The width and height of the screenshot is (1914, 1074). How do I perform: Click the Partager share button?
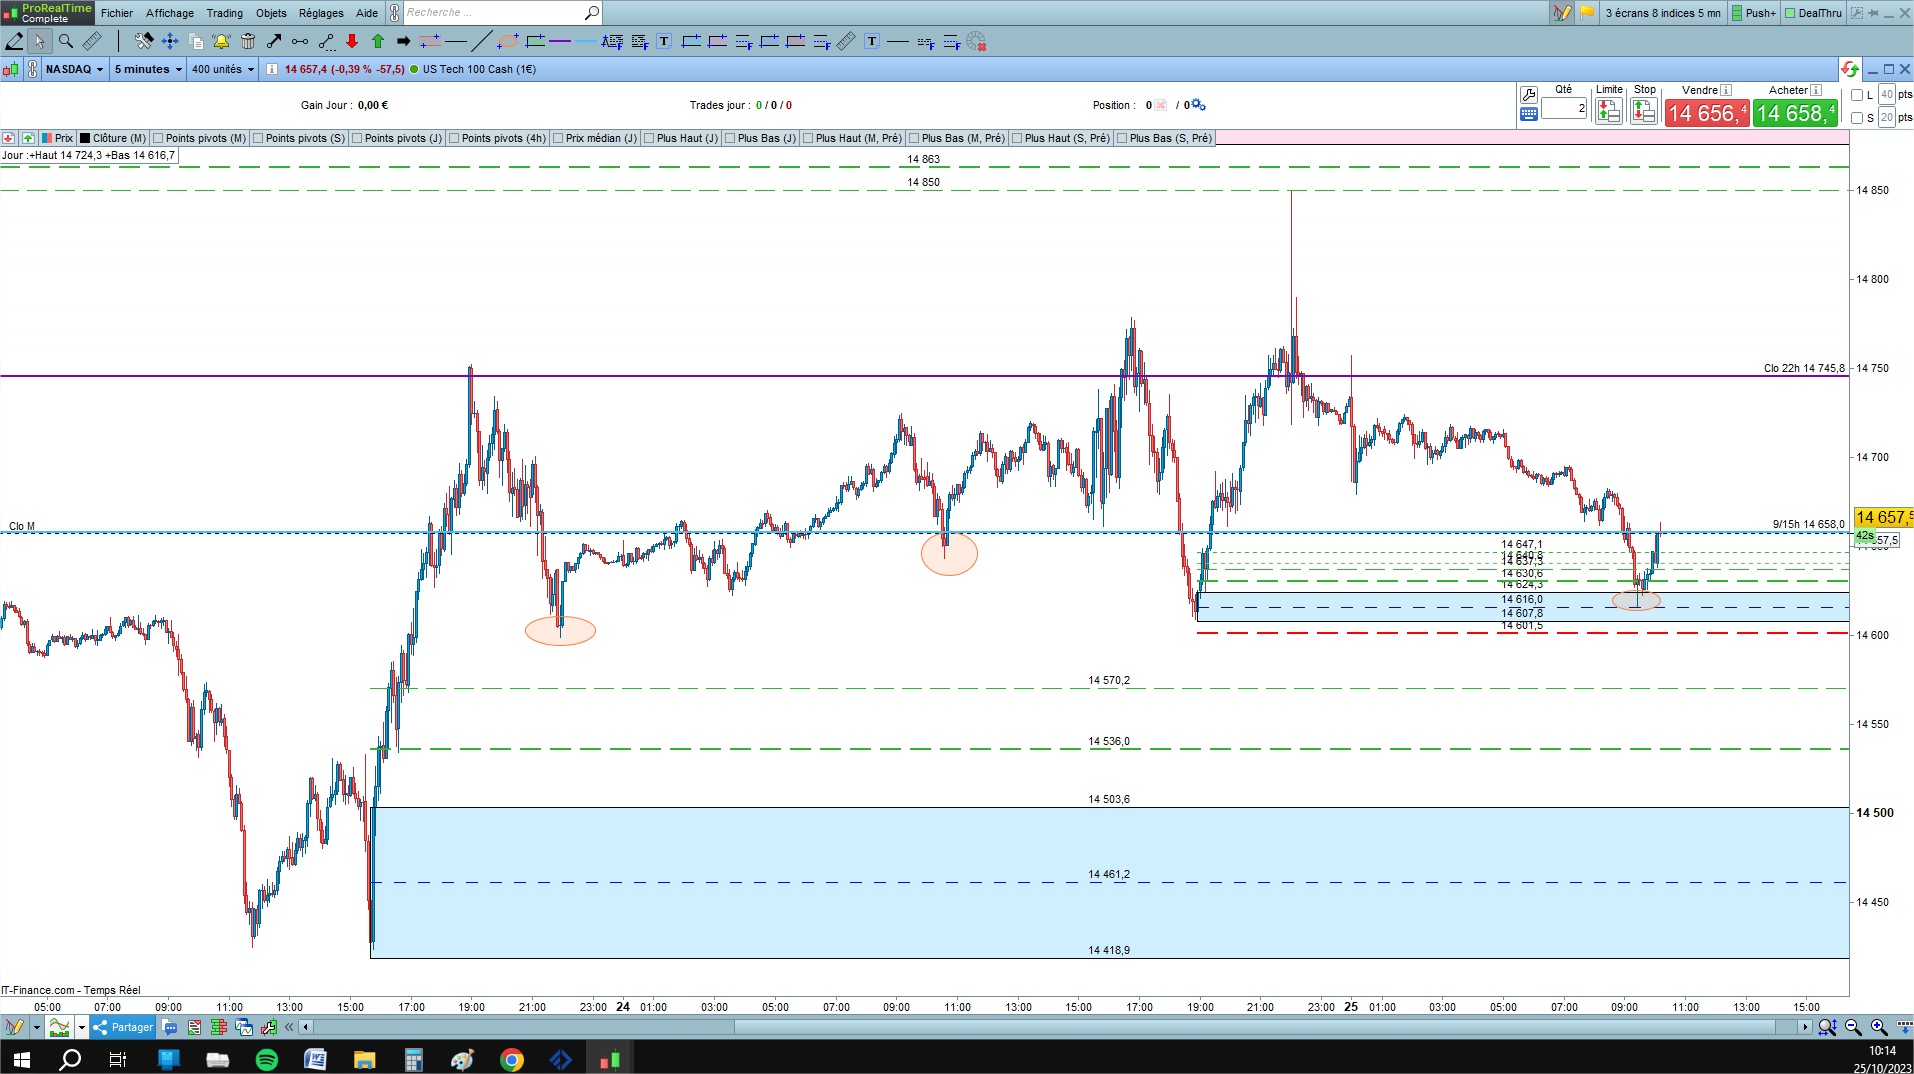click(123, 1027)
